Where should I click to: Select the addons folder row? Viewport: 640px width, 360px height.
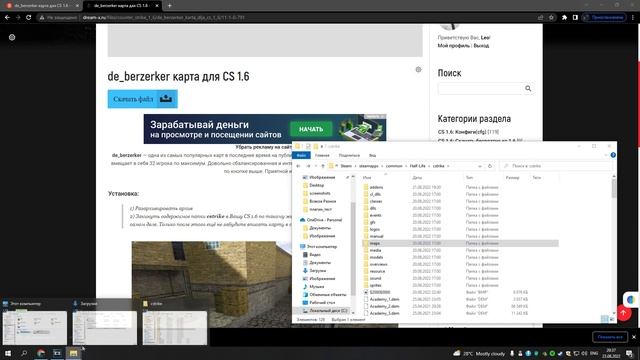coord(460,187)
